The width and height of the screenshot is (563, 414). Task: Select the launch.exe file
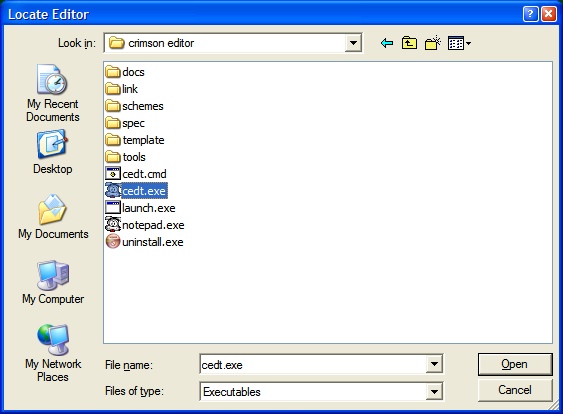140,208
